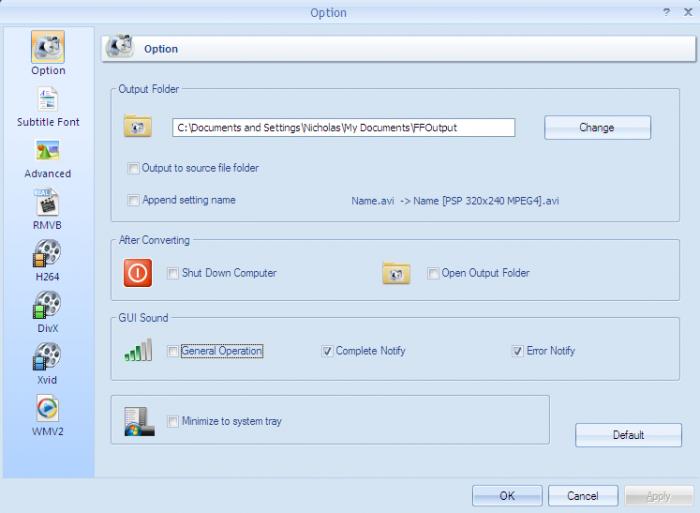This screenshot has width=700, height=513.
Task: Click the help question mark icon
Action: [667, 12]
